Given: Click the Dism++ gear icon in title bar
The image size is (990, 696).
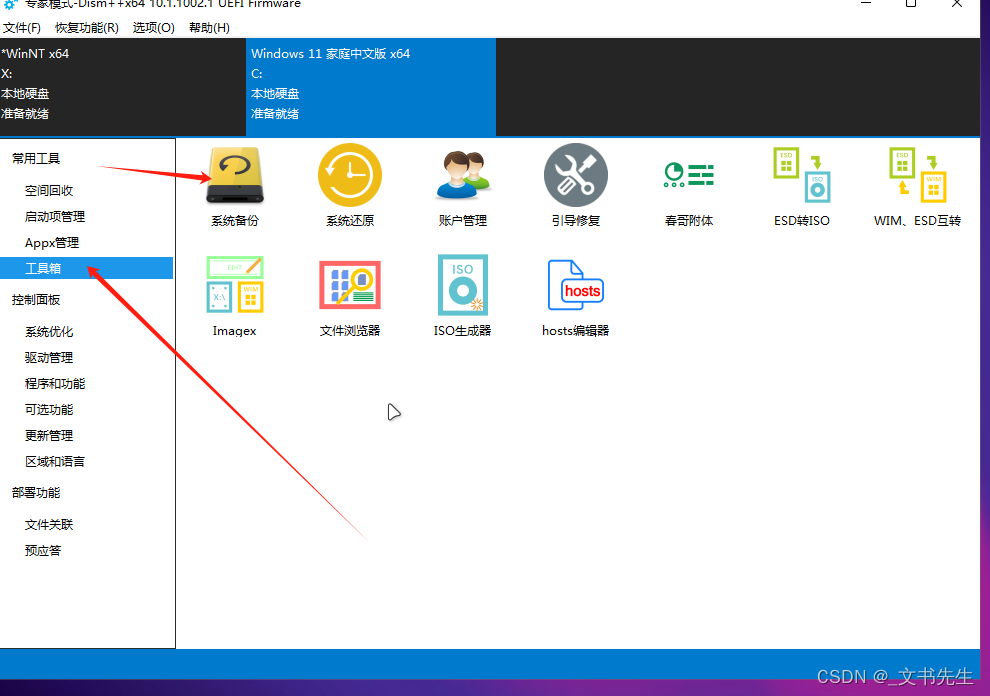Looking at the screenshot, I should tap(9, 4).
